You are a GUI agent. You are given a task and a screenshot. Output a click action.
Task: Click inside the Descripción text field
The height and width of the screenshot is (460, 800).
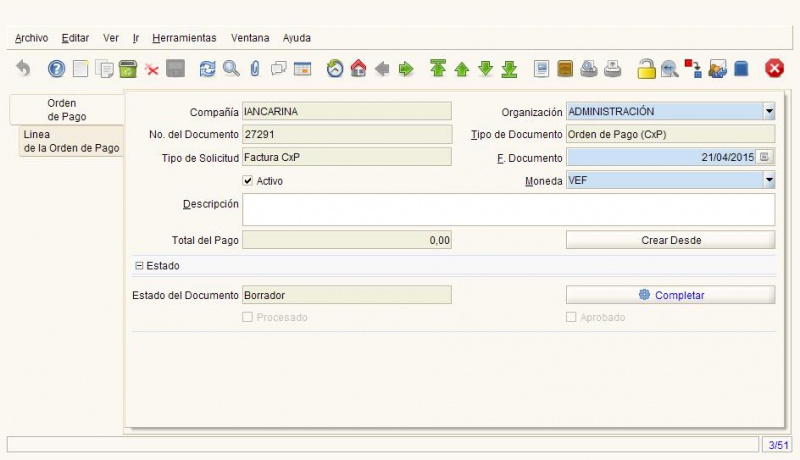508,209
